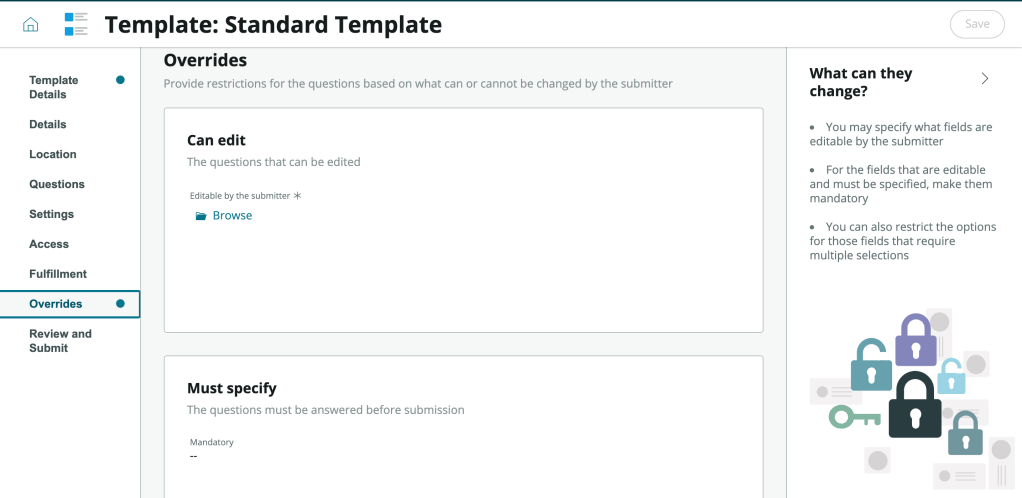Click the Template: Standard Template title
This screenshot has height=498, width=1022.
point(273,24)
